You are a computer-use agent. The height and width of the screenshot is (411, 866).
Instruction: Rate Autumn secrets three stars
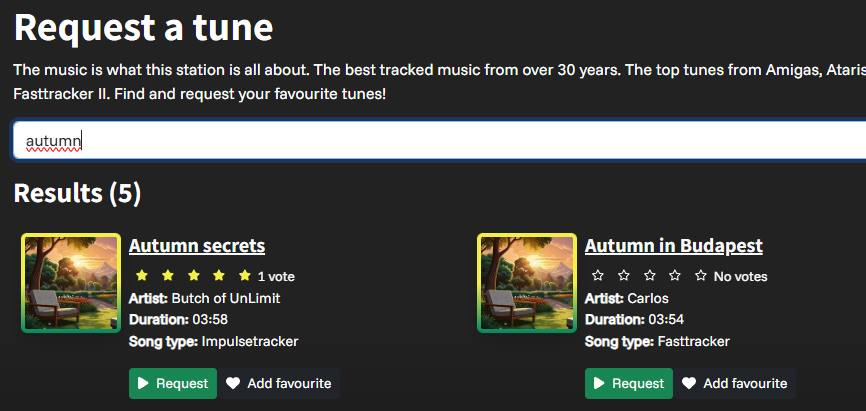pos(193,275)
